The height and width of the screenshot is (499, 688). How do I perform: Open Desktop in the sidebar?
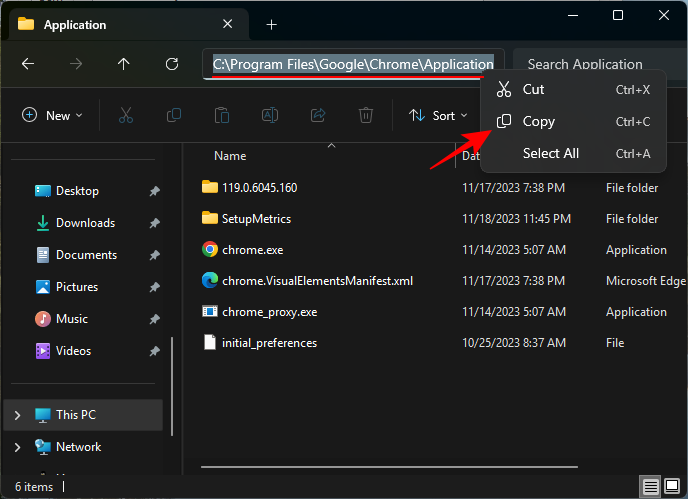pos(77,191)
